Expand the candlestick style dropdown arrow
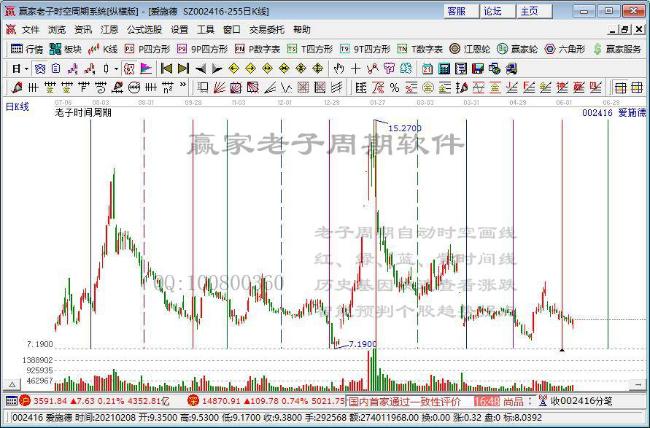 coord(116,69)
